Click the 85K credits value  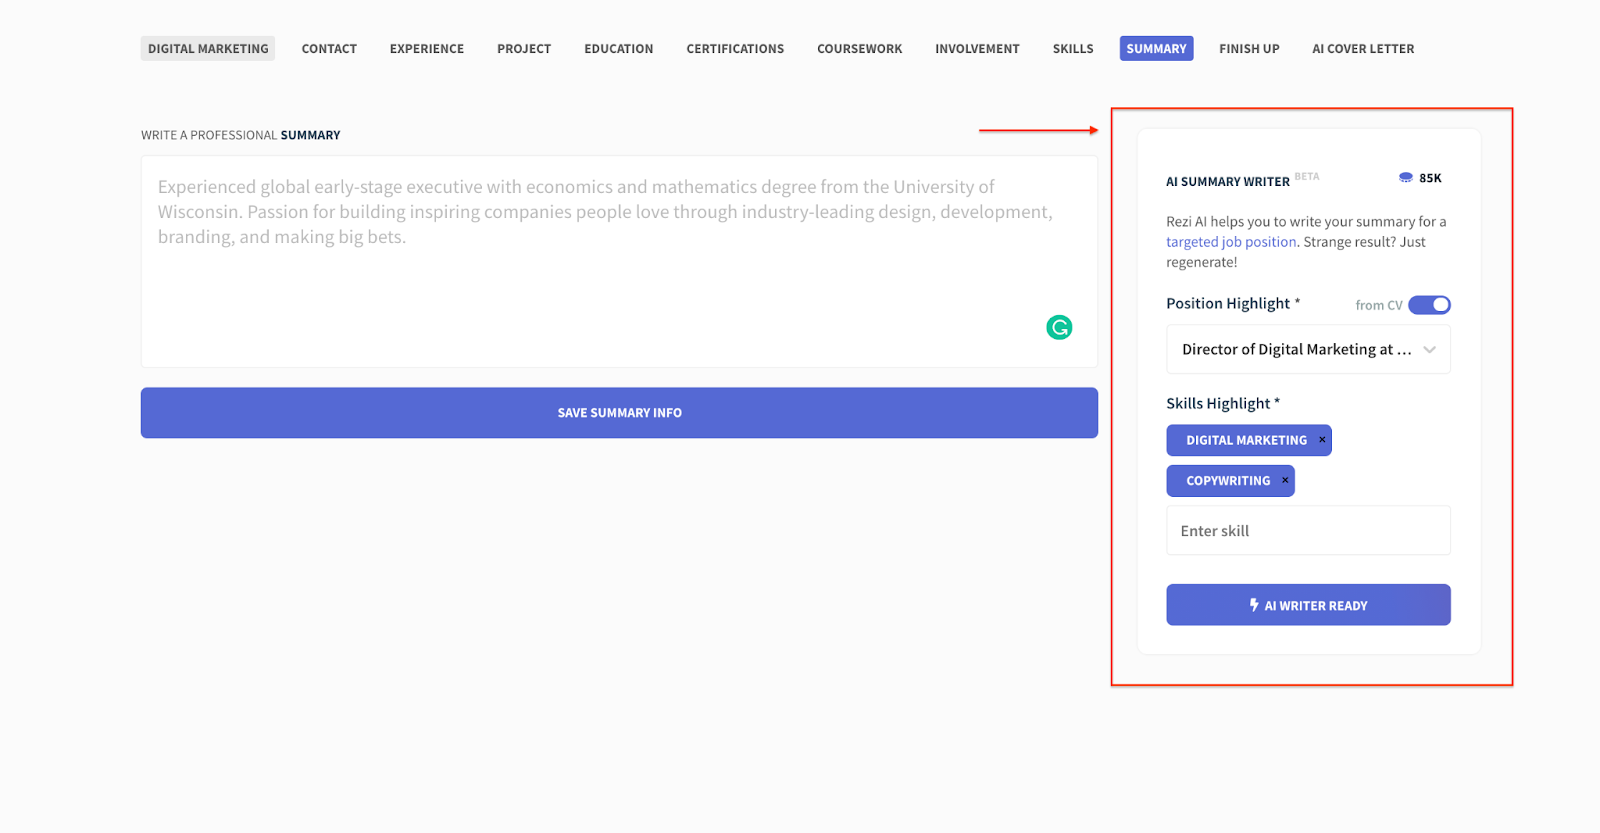coord(1430,178)
